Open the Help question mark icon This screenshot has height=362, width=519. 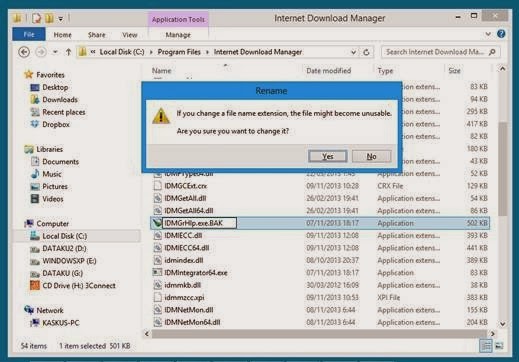[x=501, y=34]
